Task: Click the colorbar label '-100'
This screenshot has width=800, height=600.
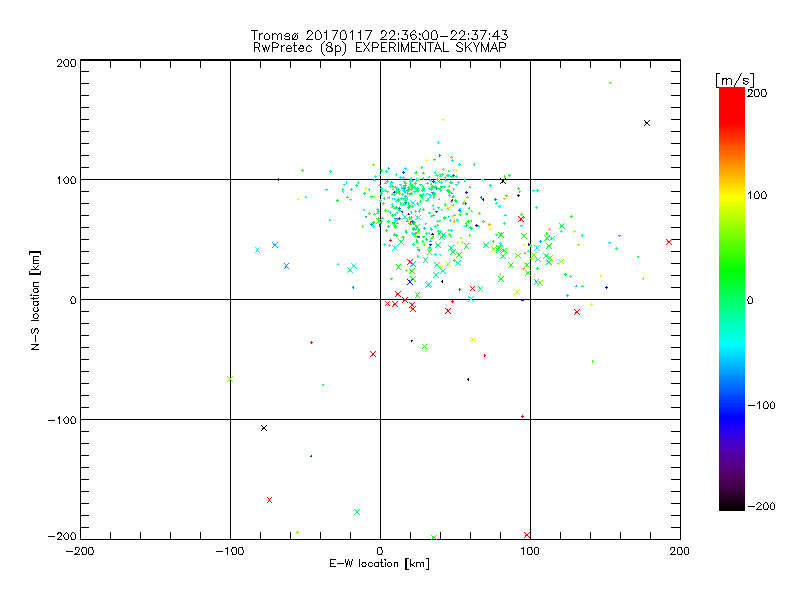Action: point(761,406)
